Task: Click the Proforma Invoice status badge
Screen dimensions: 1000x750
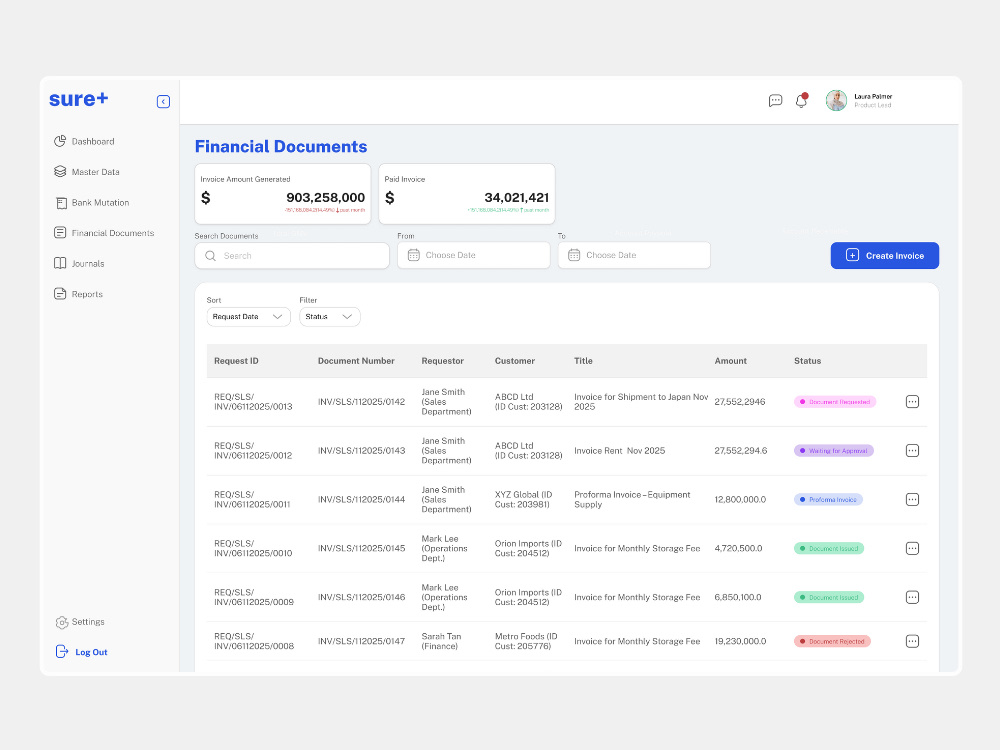Action: click(x=828, y=499)
